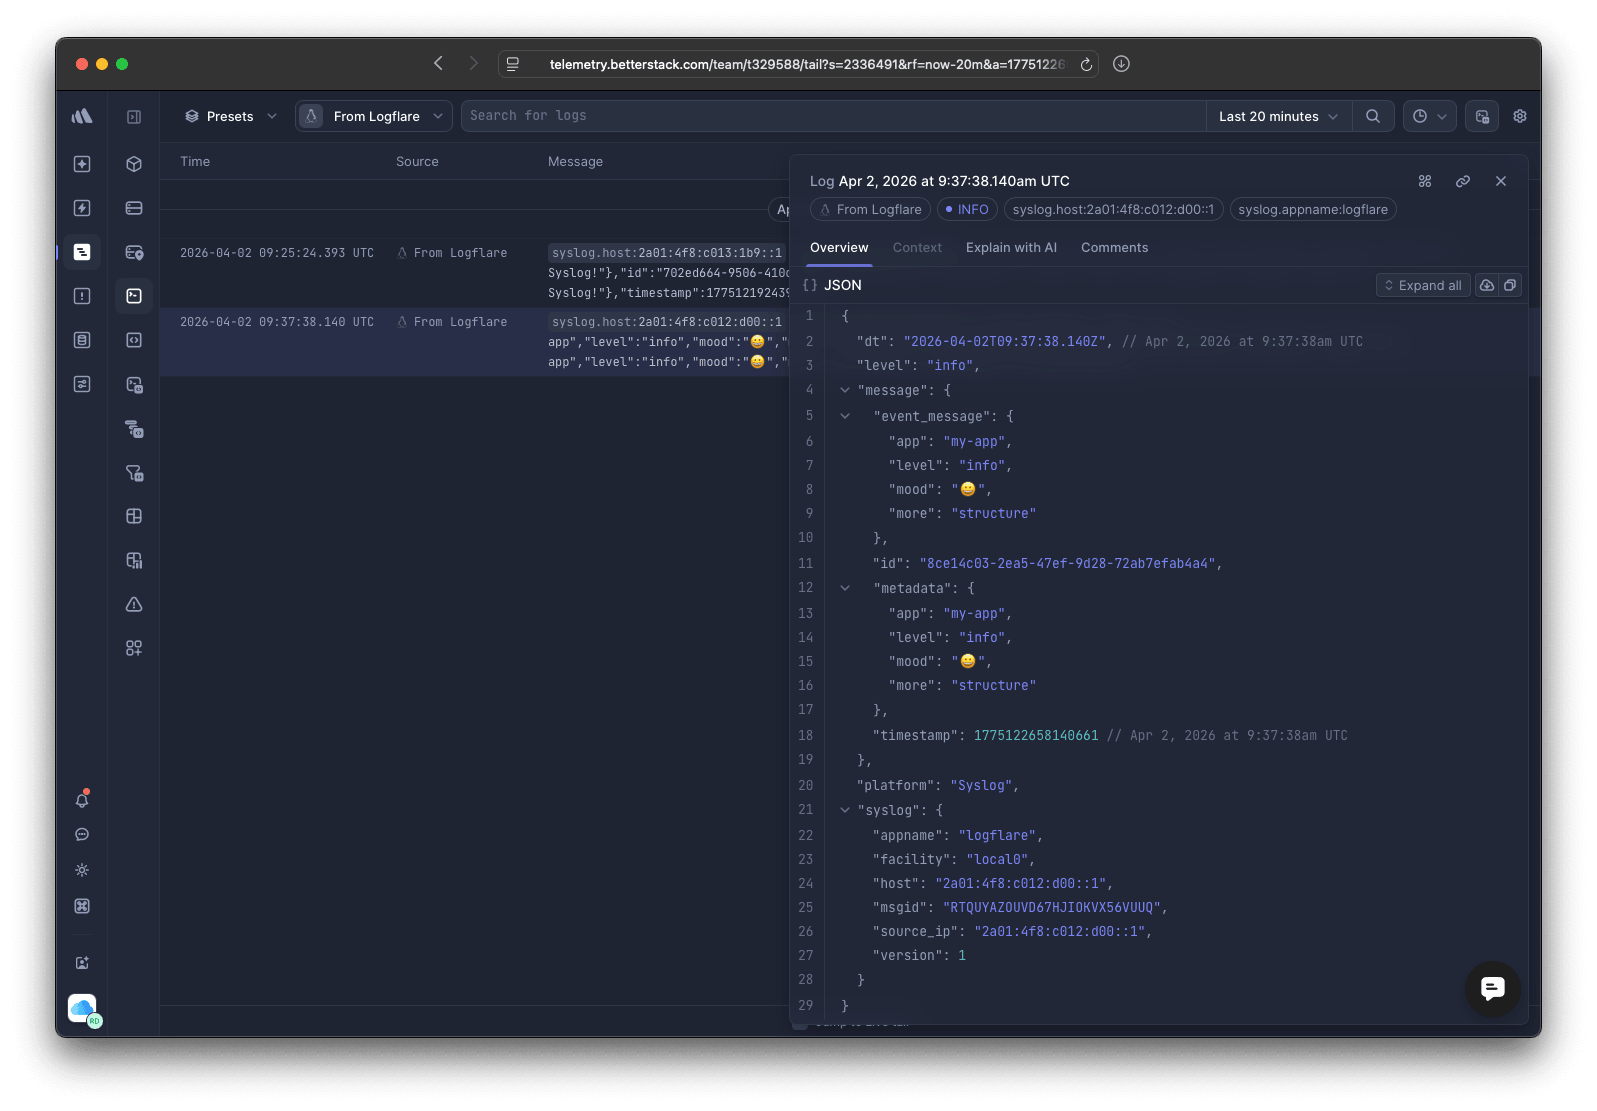The height and width of the screenshot is (1111, 1597).
Task: Collapse the "syslog" JSON node
Action: coord(845,810)
